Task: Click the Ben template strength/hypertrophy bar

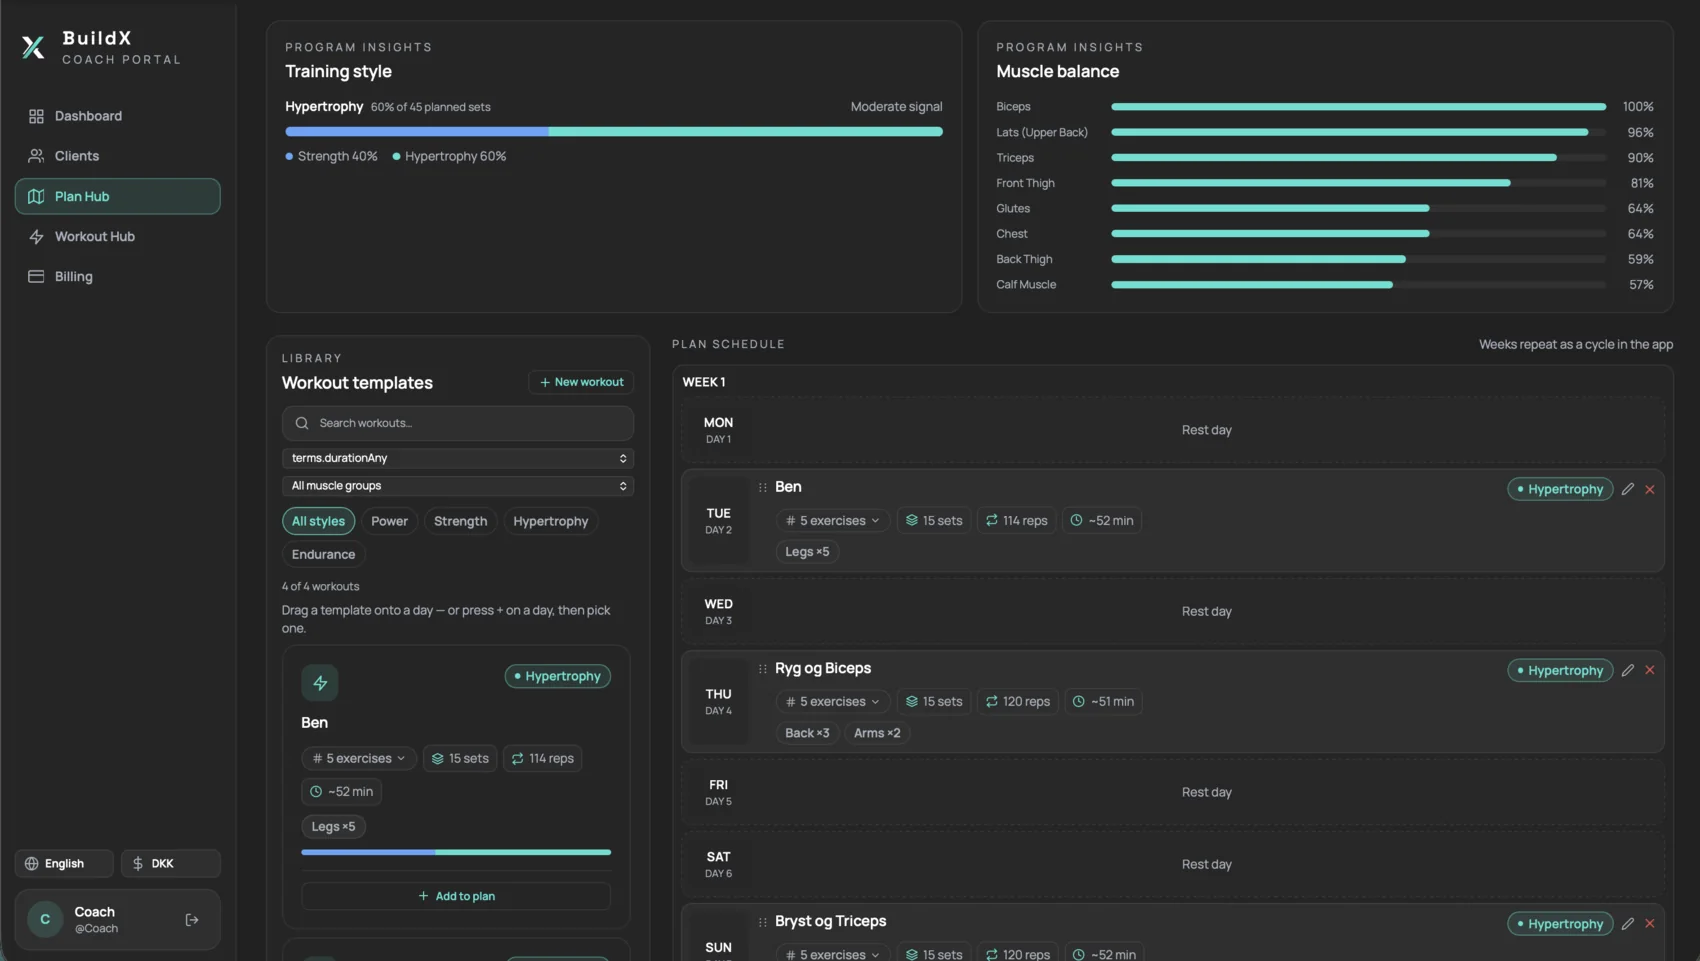Action: [x=456, y=852]
